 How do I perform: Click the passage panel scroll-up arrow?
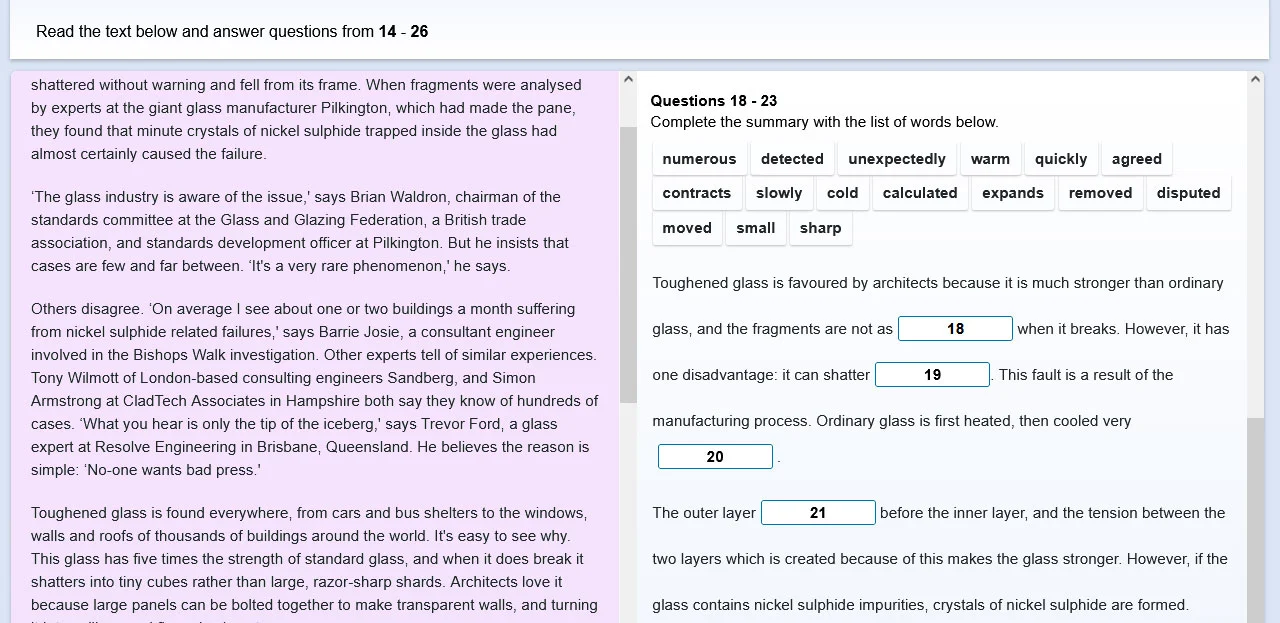tap(628, 80)
